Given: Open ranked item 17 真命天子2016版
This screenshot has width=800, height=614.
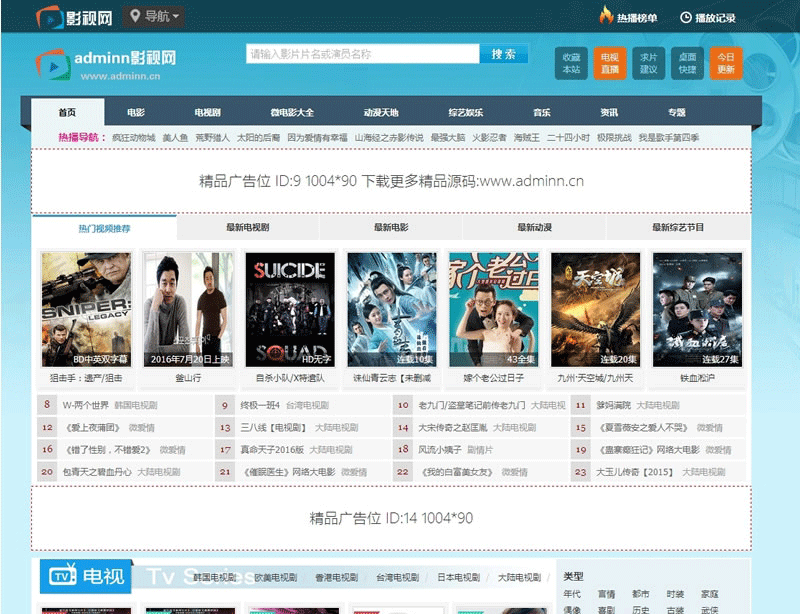Looking at the screenshot, I should click(x=272, y=450).
